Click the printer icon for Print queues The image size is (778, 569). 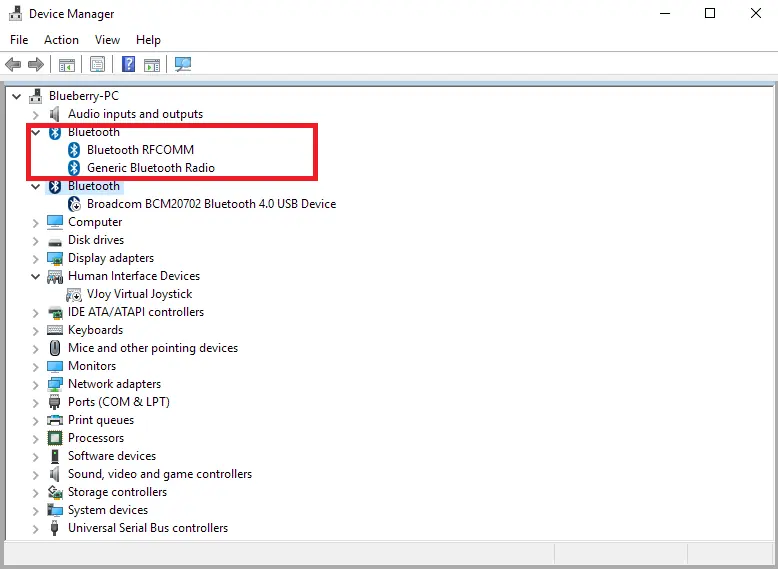tap(55, 420)
